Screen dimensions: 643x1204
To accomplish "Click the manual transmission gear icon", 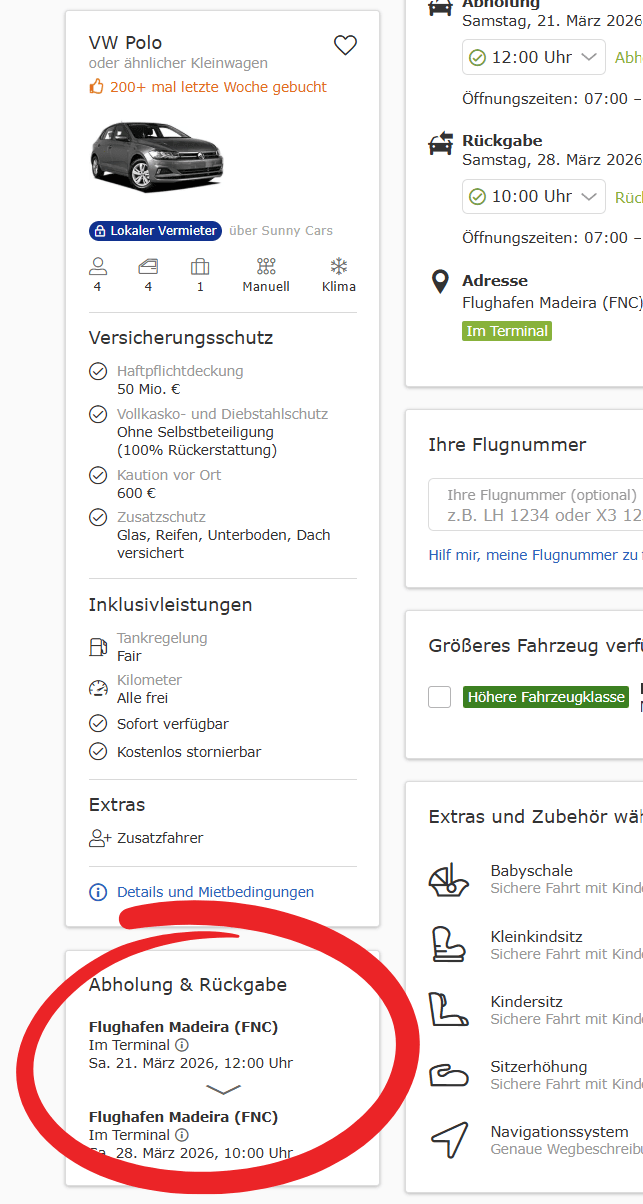I will 266,266.
